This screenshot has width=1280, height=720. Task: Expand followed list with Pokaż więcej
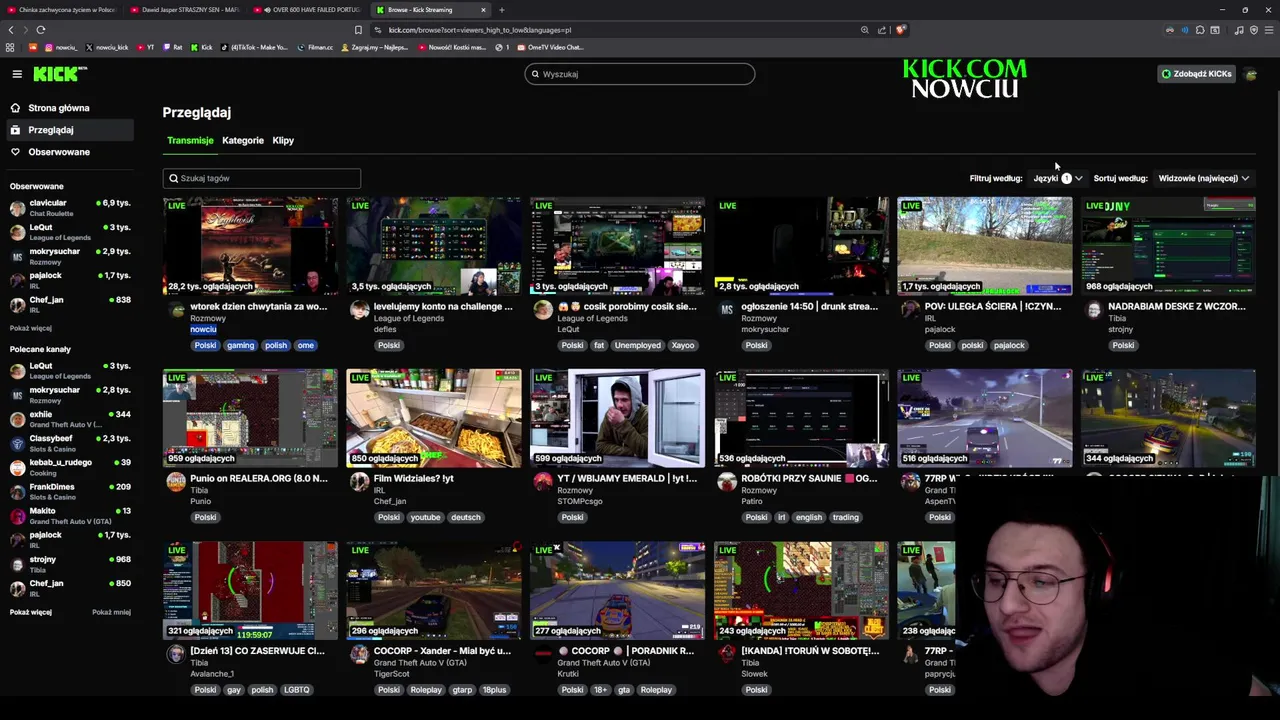click(31, 328)
